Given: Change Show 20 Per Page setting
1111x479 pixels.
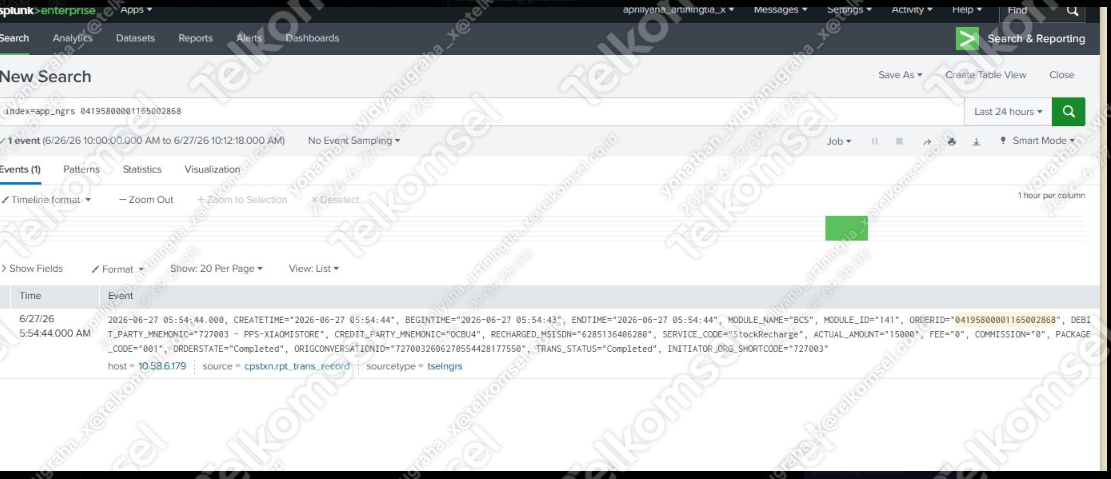Looking at the screenshot, I should 216,269.
